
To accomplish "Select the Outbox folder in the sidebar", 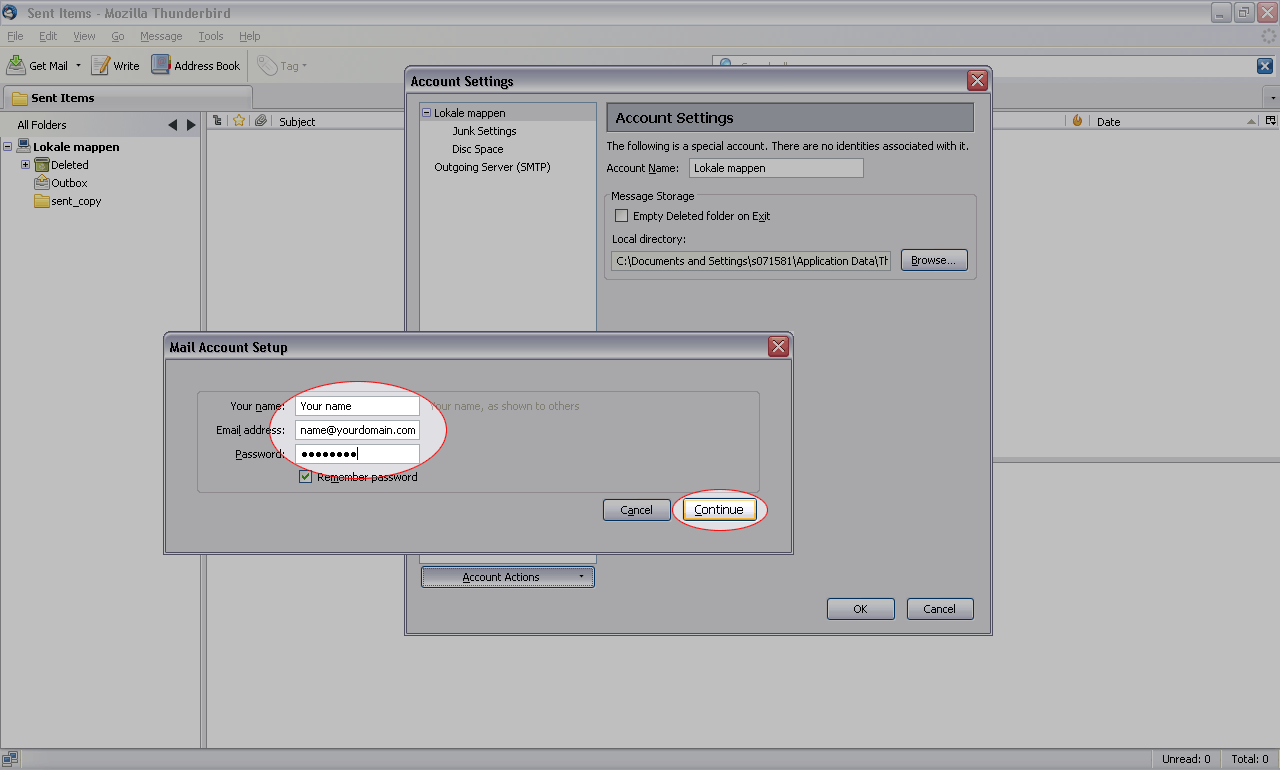I will tap(69, 183).
